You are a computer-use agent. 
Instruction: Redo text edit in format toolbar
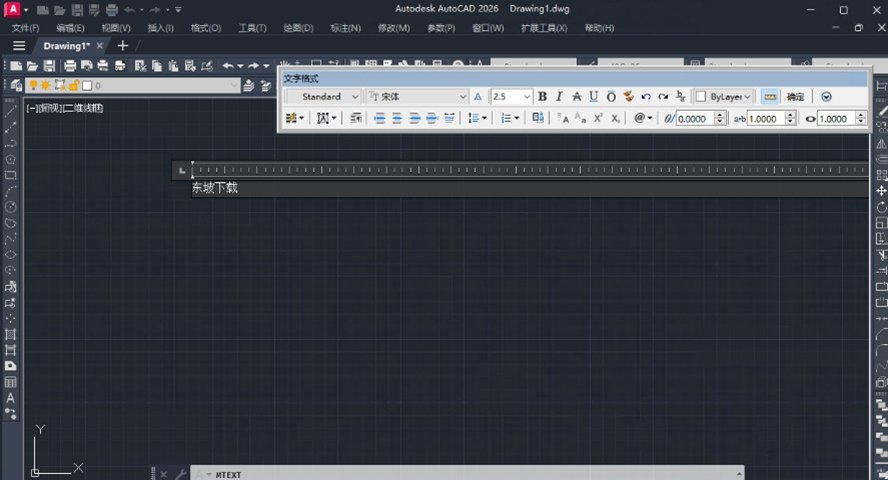(663, 97)
